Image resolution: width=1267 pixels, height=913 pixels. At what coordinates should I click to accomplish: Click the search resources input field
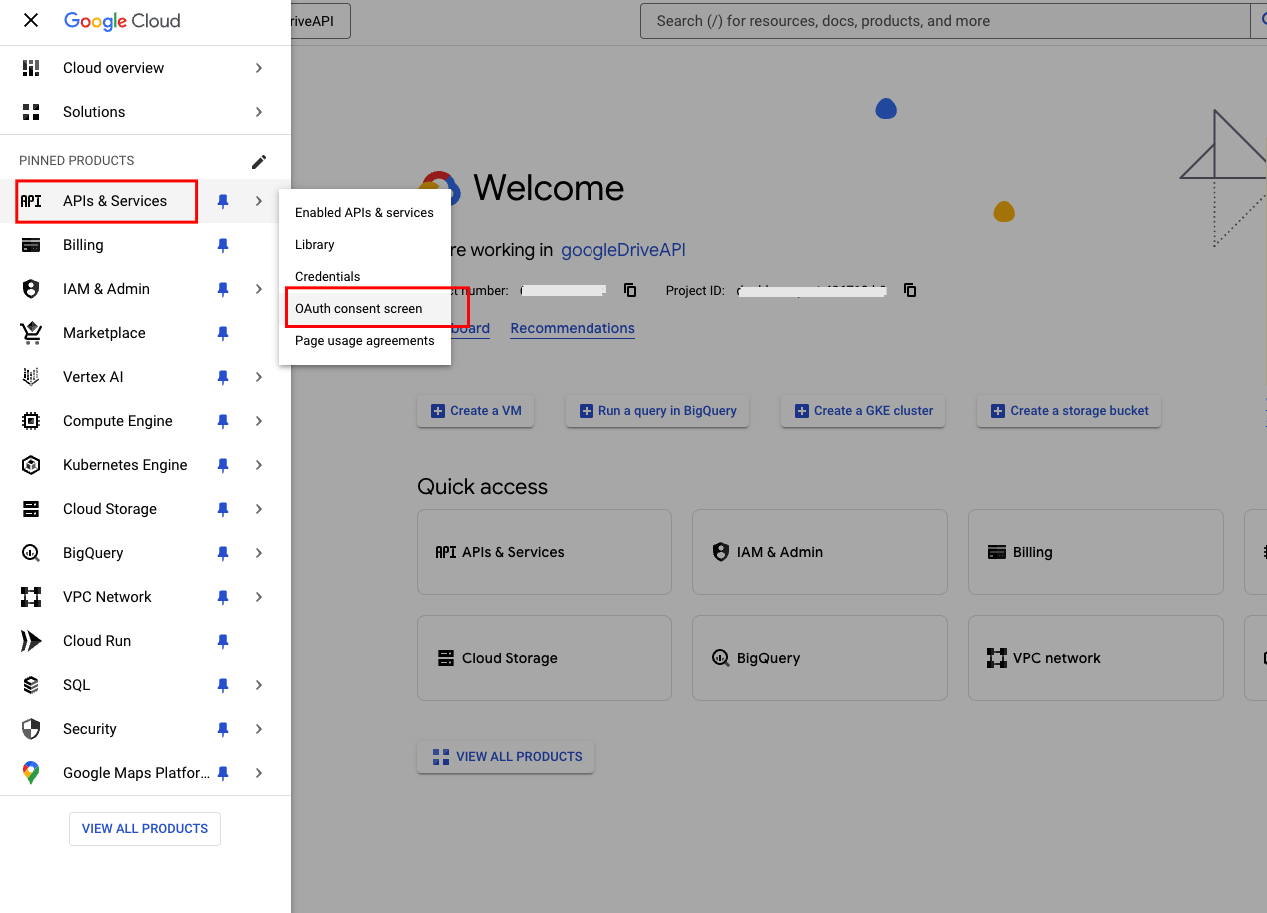coord(945,21)
